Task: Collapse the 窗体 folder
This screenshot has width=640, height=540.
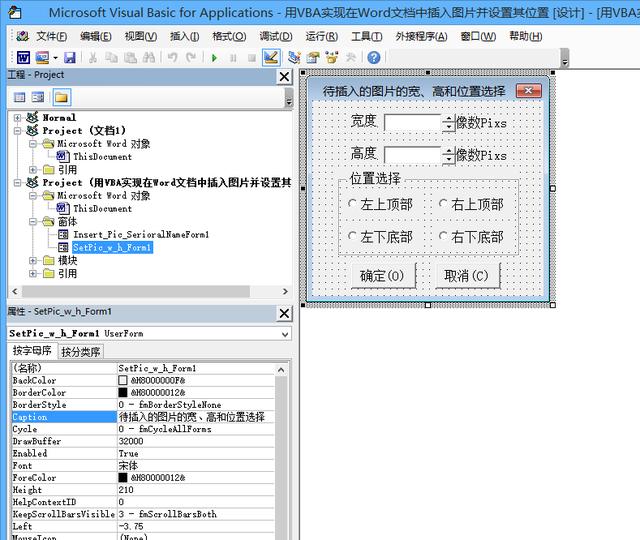Action: [33, 222]
